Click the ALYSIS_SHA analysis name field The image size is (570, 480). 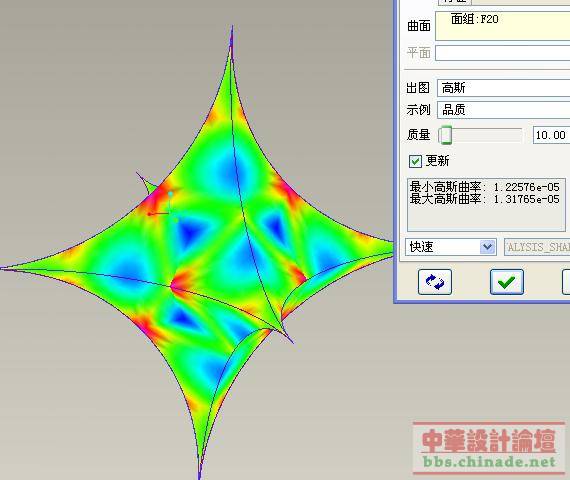click(537, 247)
